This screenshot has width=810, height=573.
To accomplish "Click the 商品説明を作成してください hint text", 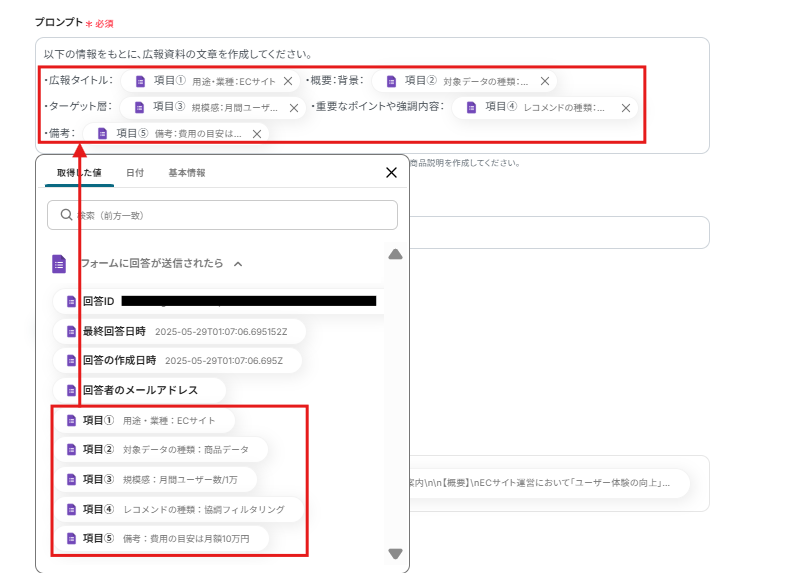I will coord(464,163).
